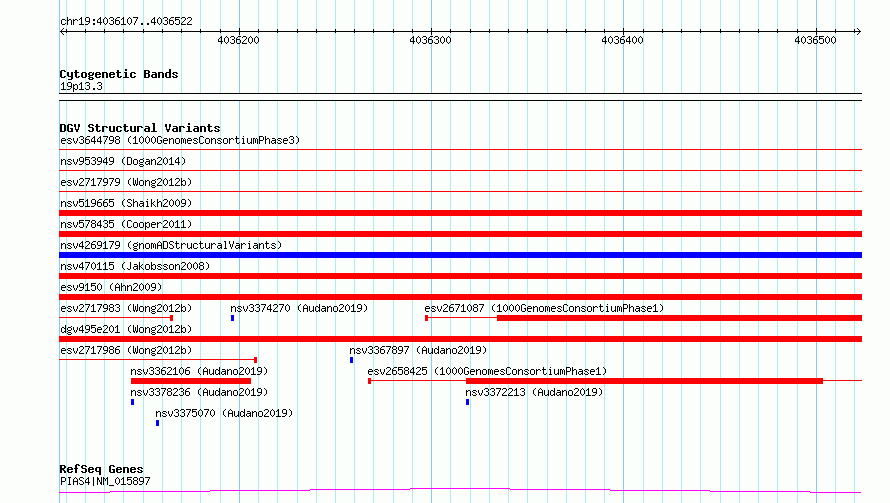Open the nsv519665 (Shaikh2009) variant label

(126, 203)
